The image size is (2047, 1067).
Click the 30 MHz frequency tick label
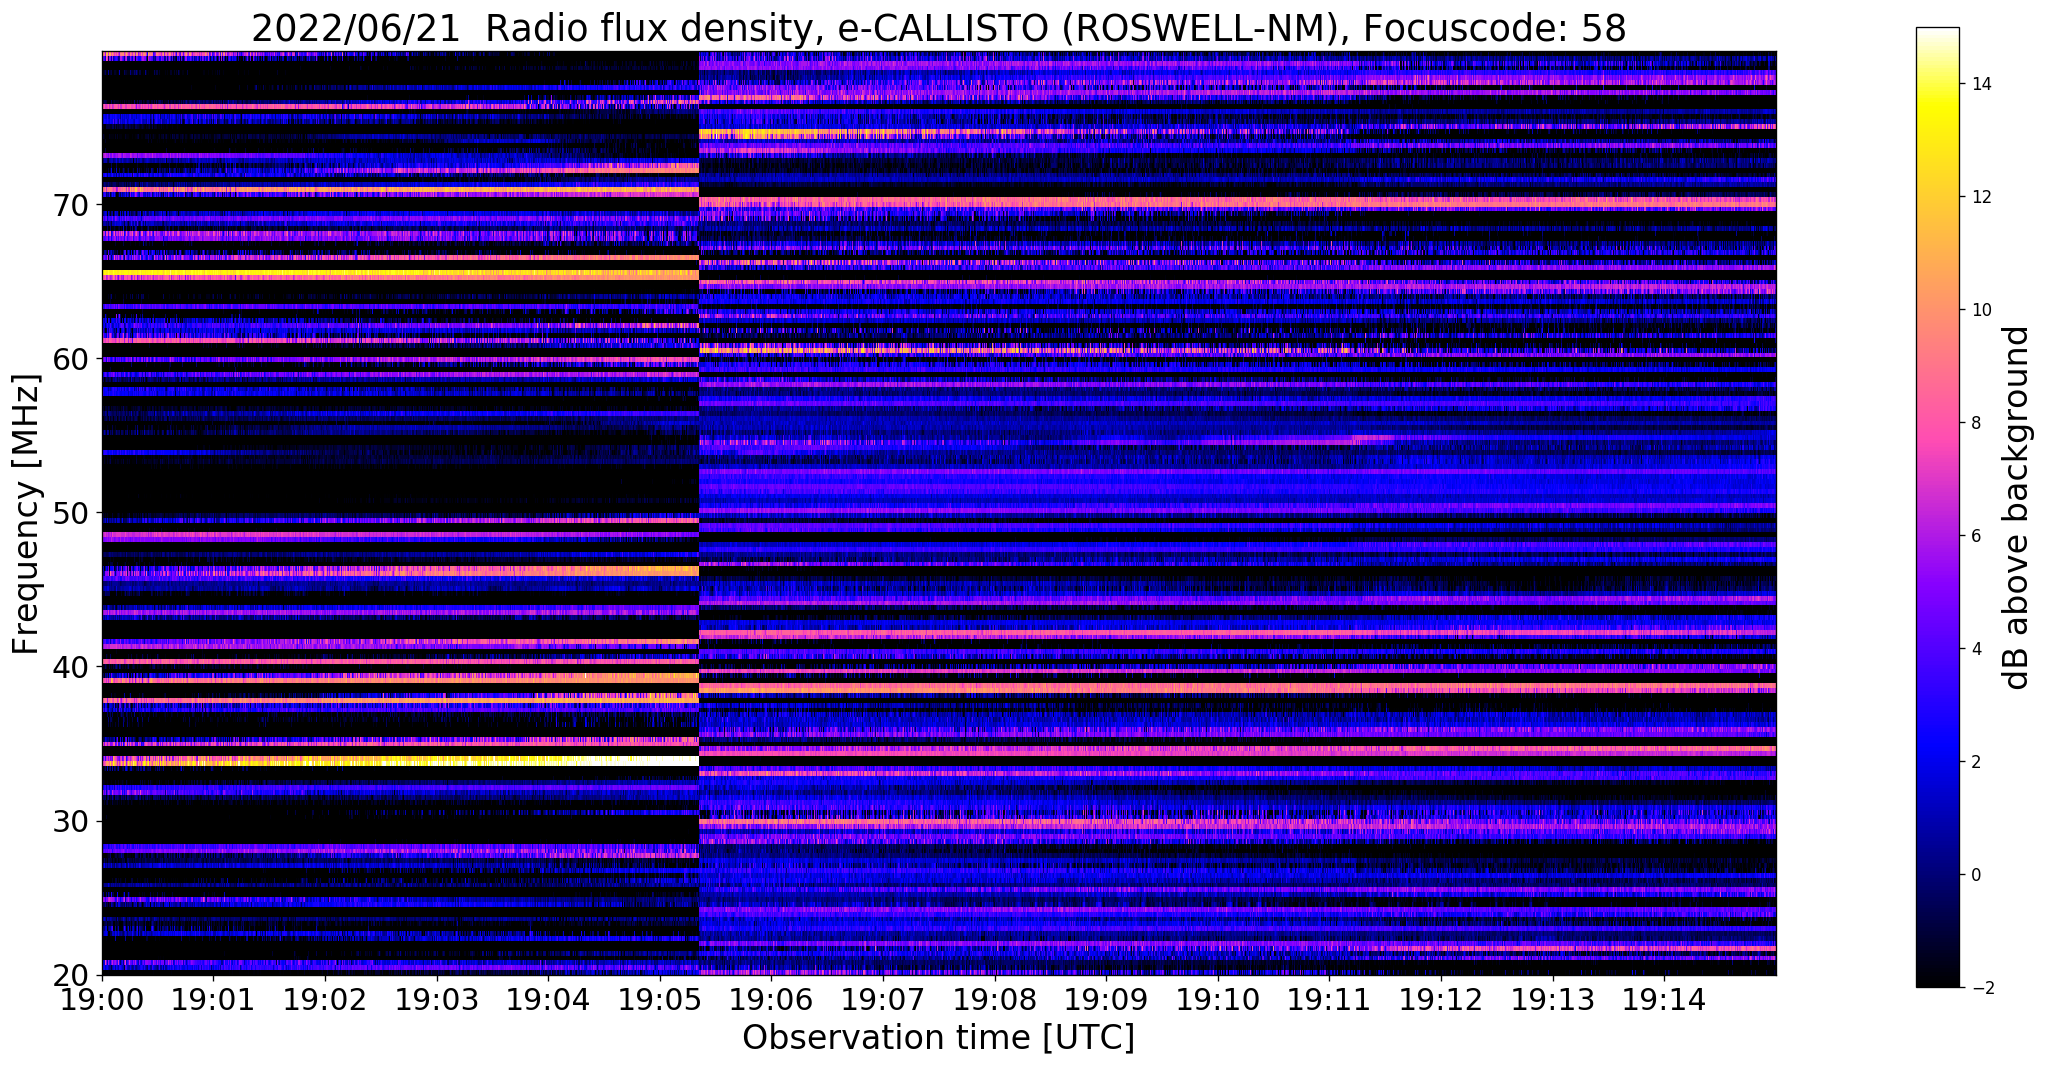[68, 821]
